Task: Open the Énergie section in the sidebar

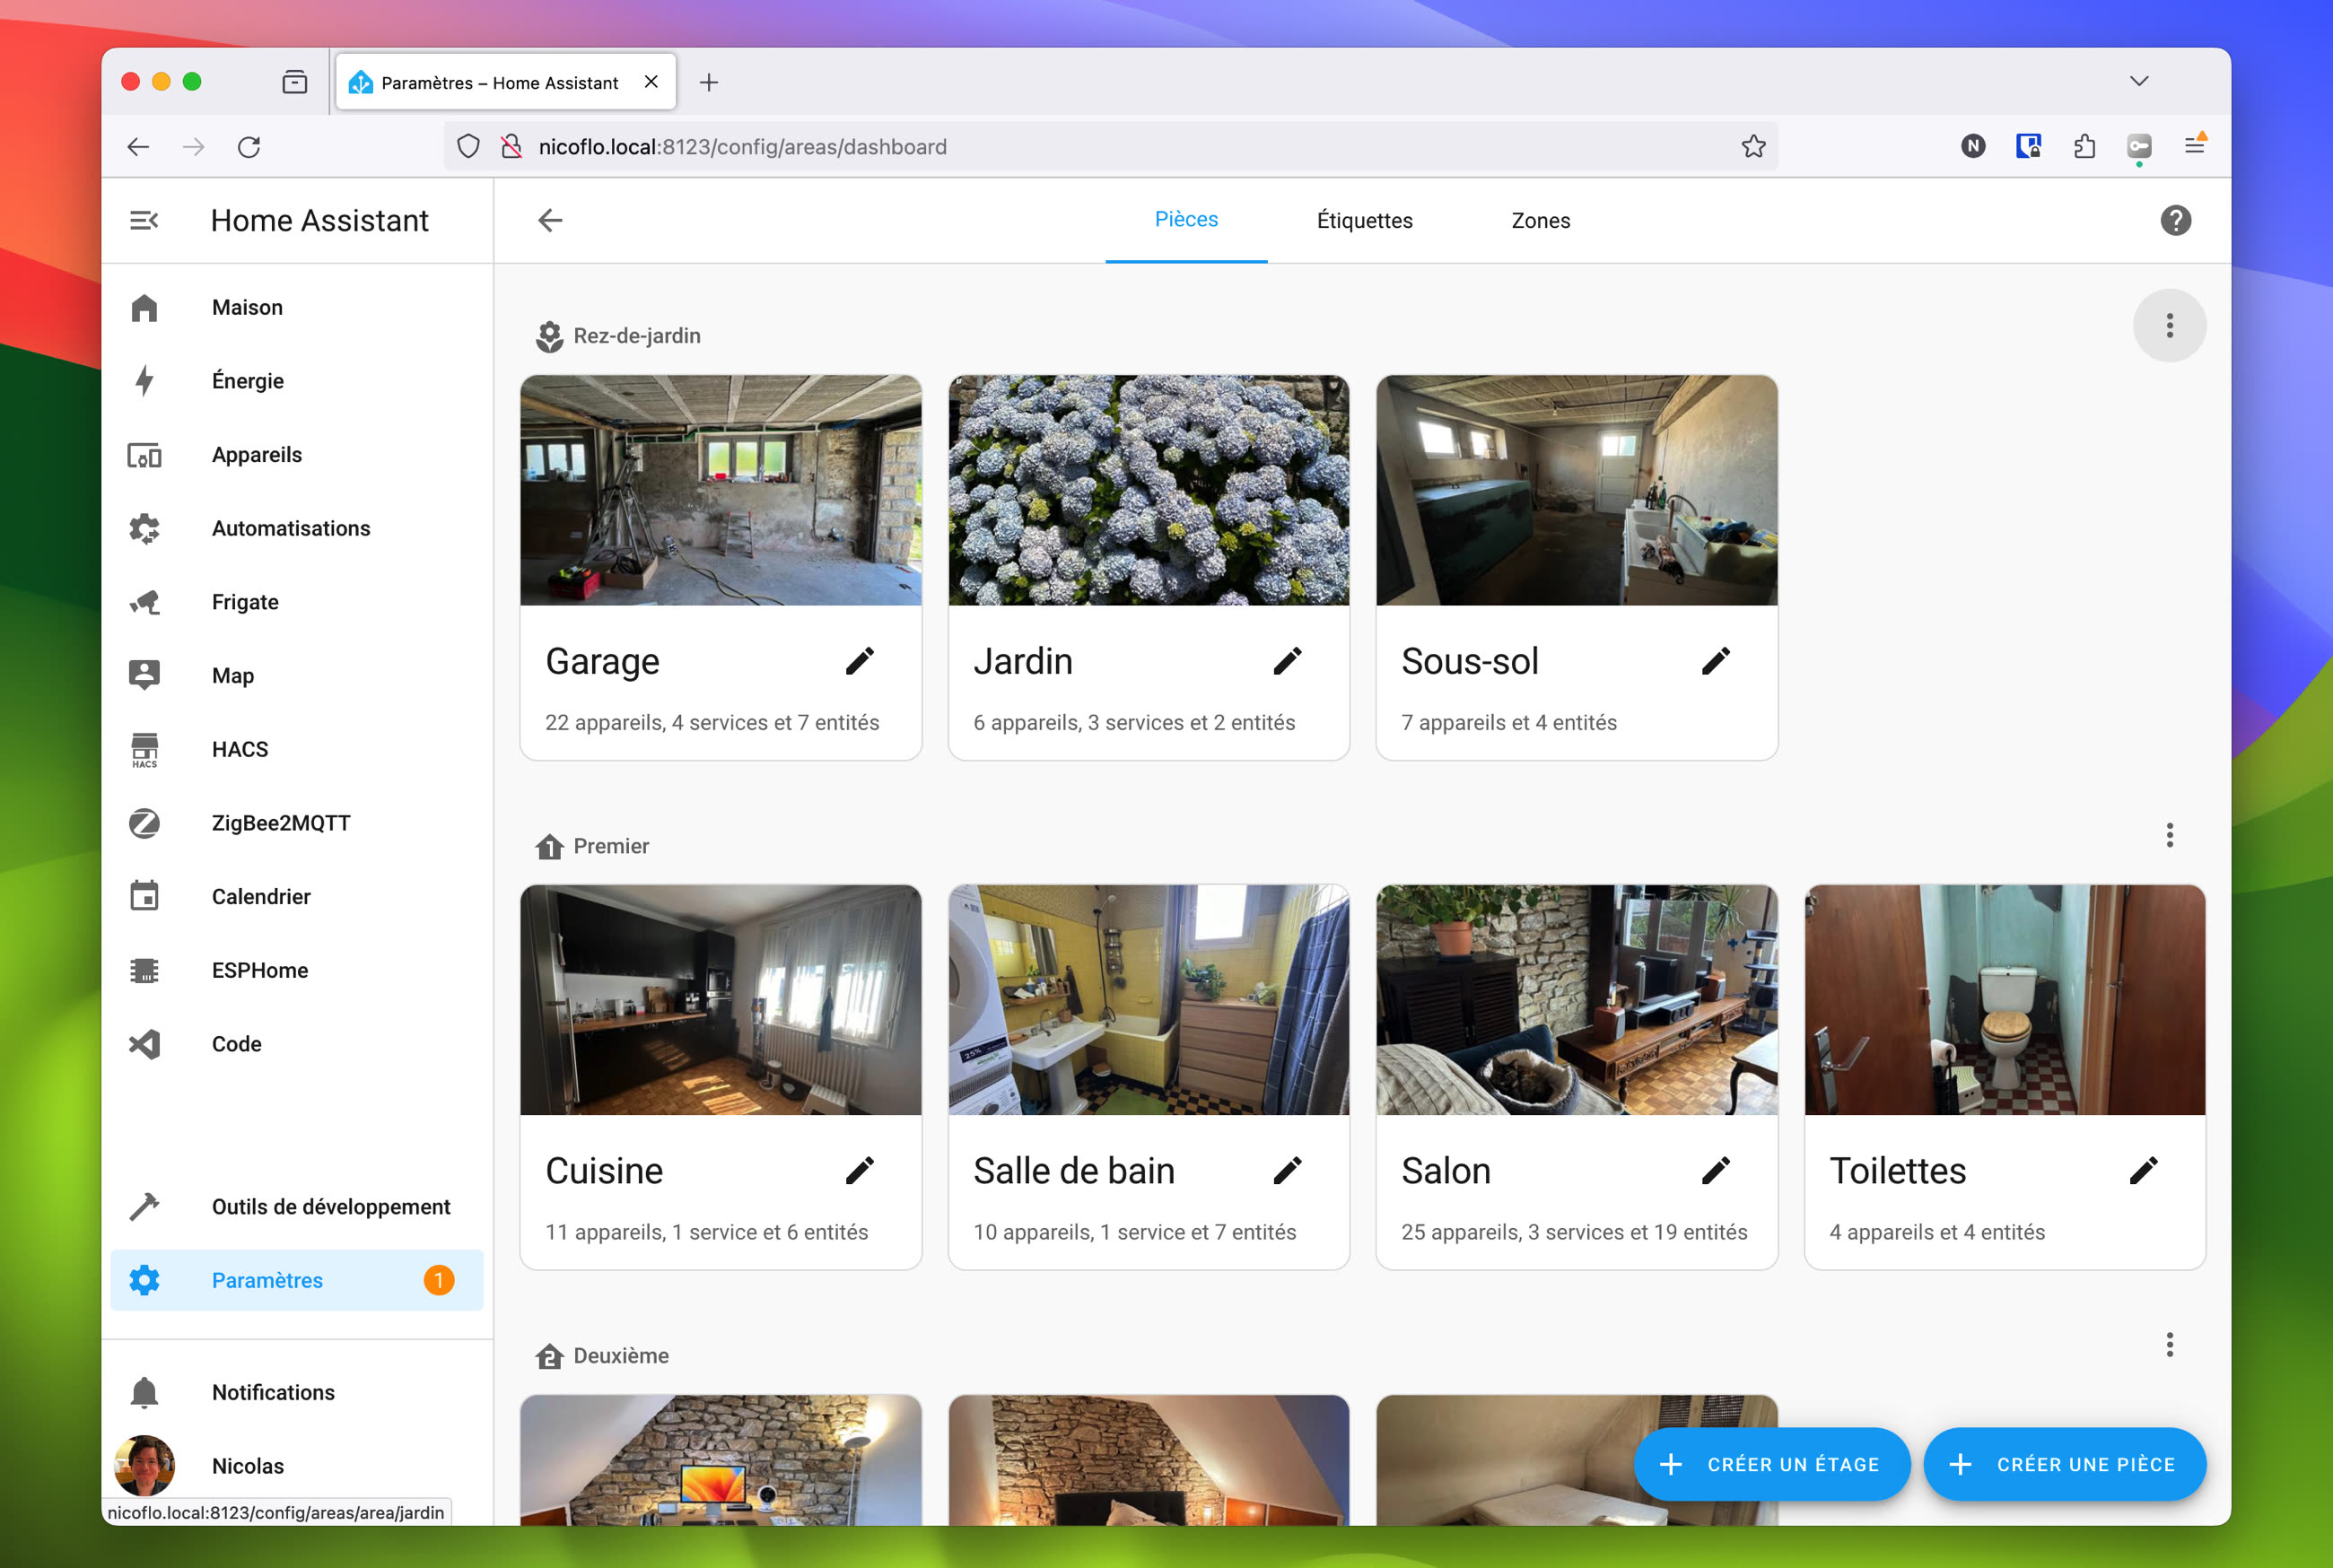Action: click(x=247, y=380)
